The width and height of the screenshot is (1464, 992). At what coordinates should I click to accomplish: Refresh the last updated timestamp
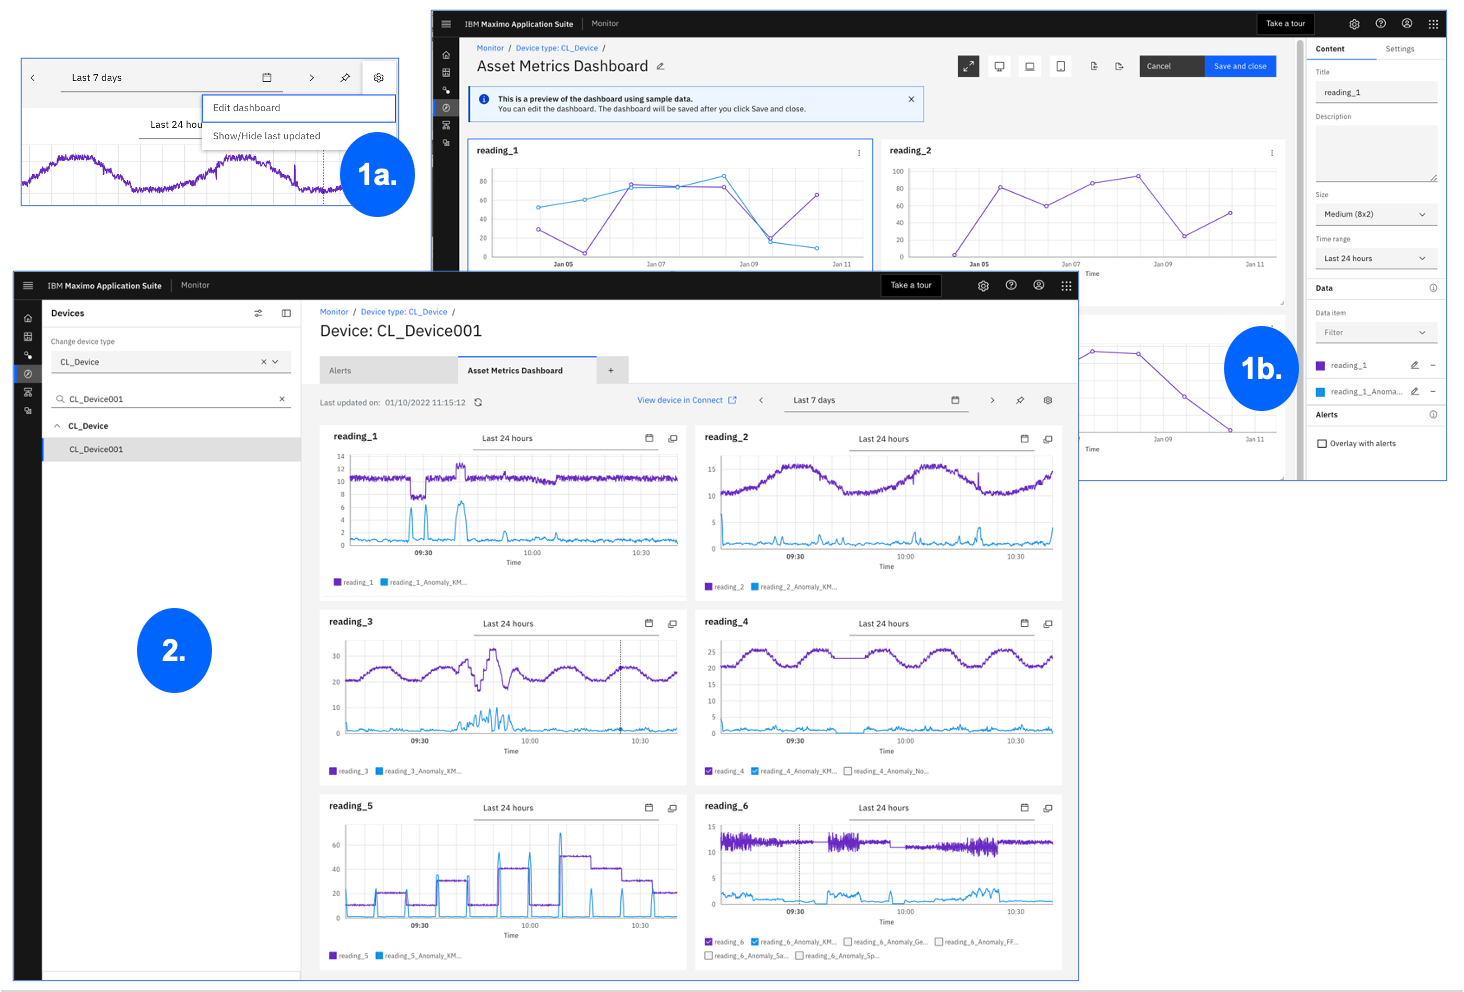478,403
